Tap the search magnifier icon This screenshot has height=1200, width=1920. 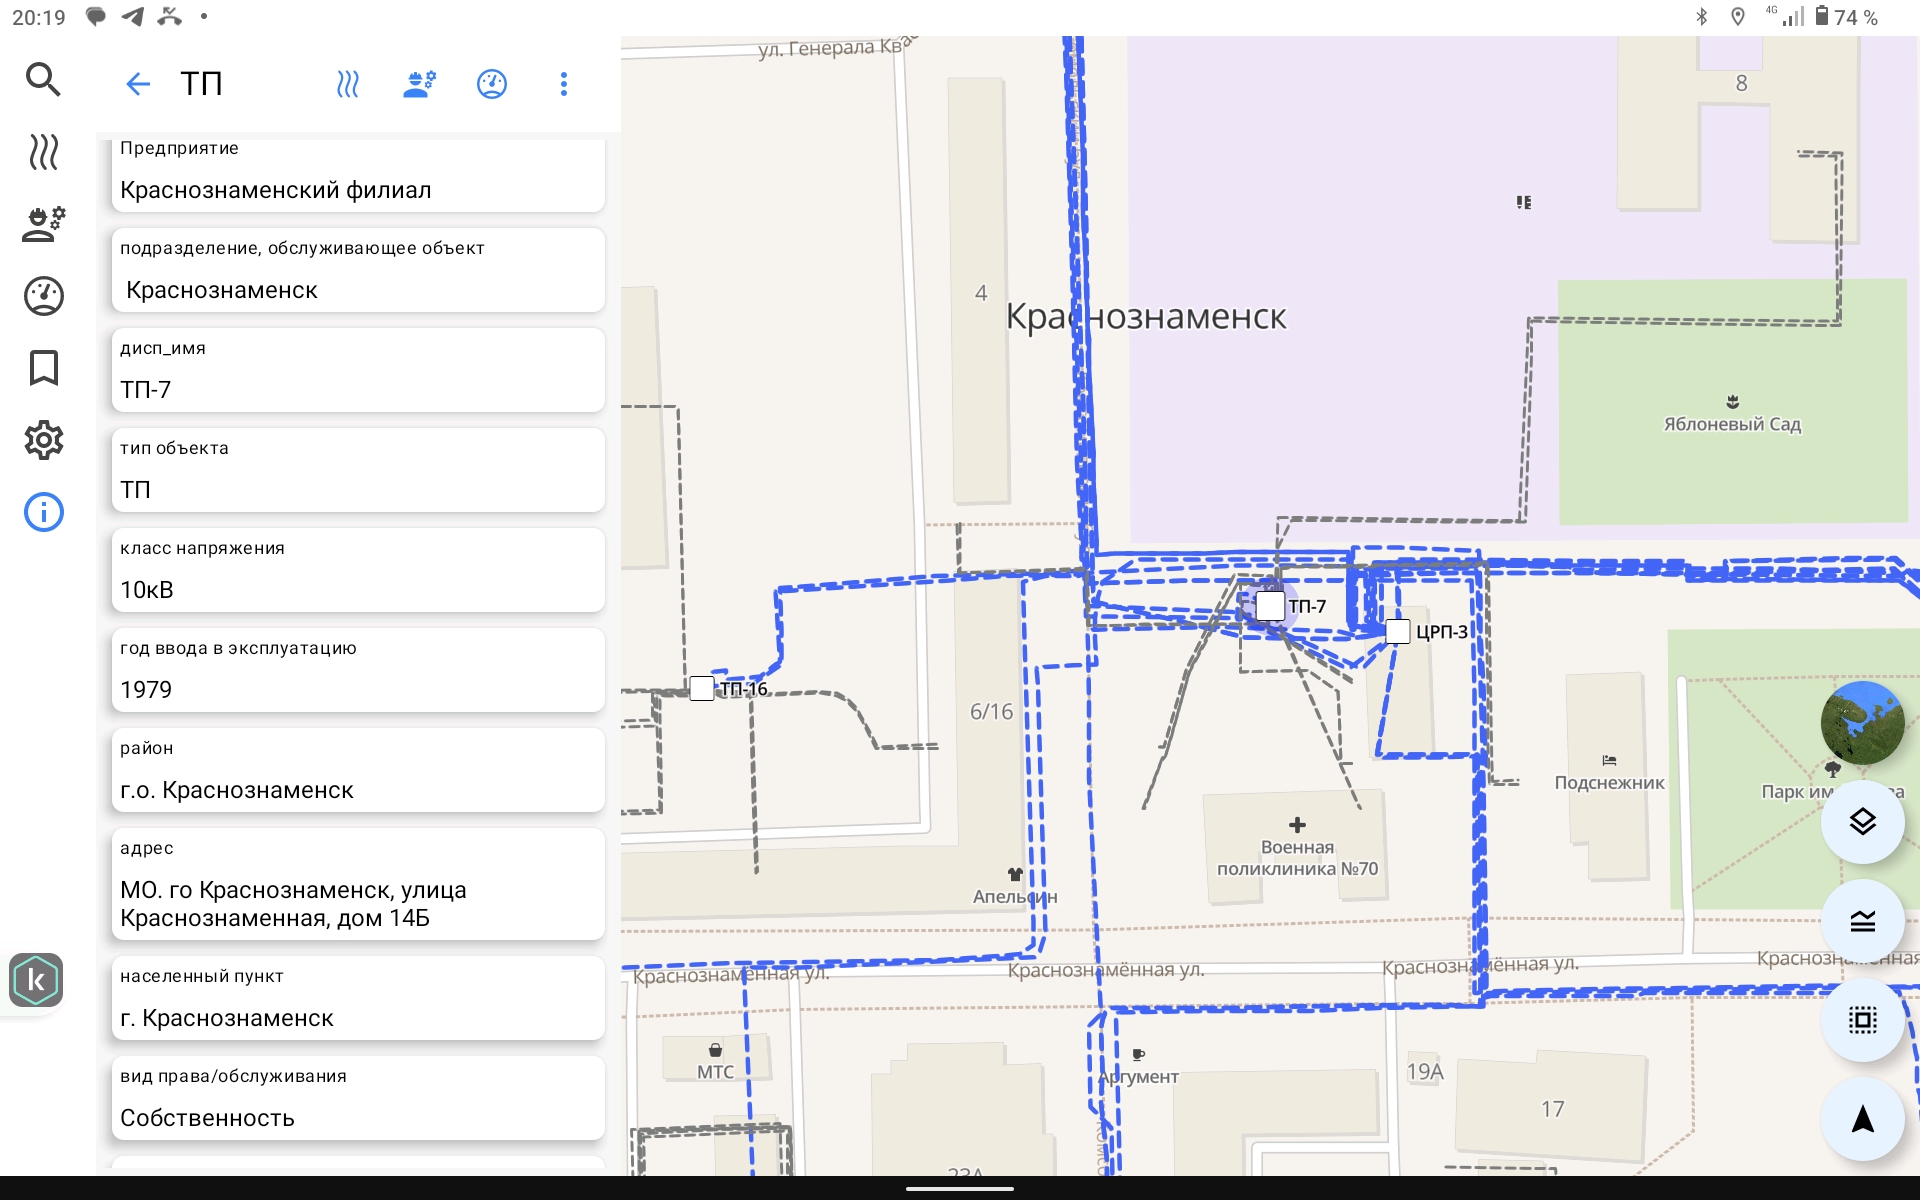[43, 79]
